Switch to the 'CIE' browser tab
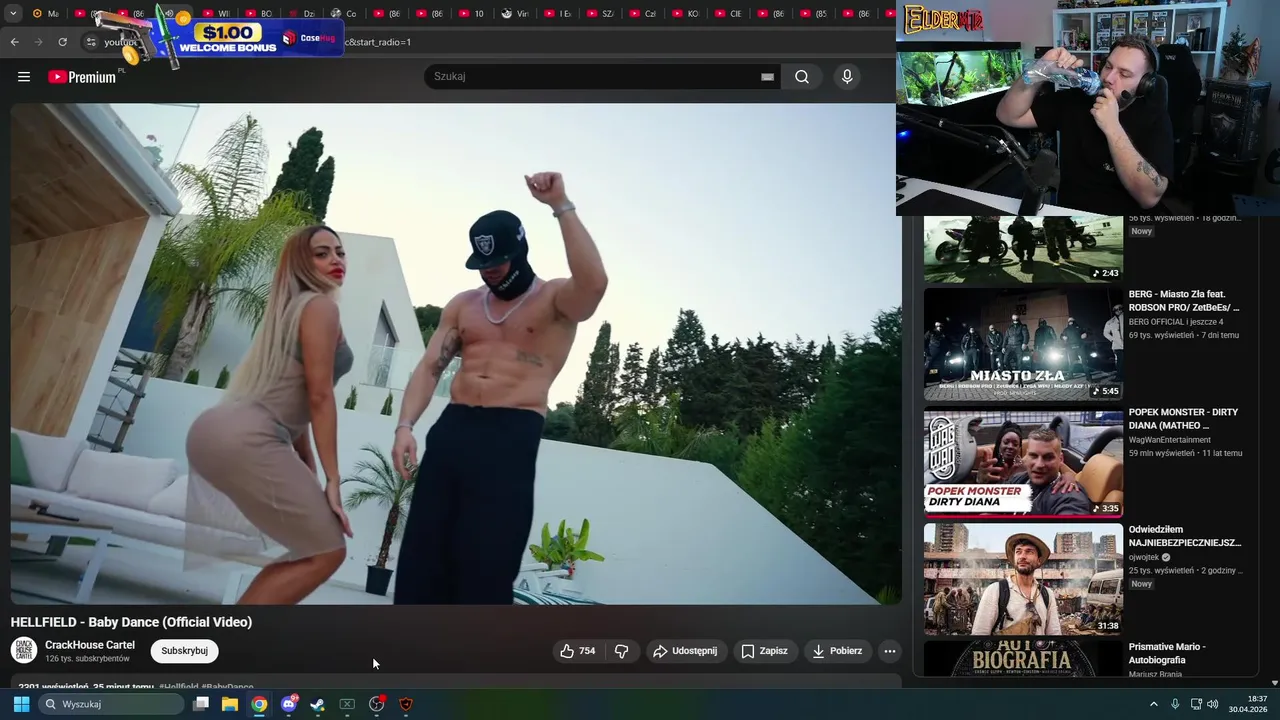The image size is (1280, 720). point(728,14)
